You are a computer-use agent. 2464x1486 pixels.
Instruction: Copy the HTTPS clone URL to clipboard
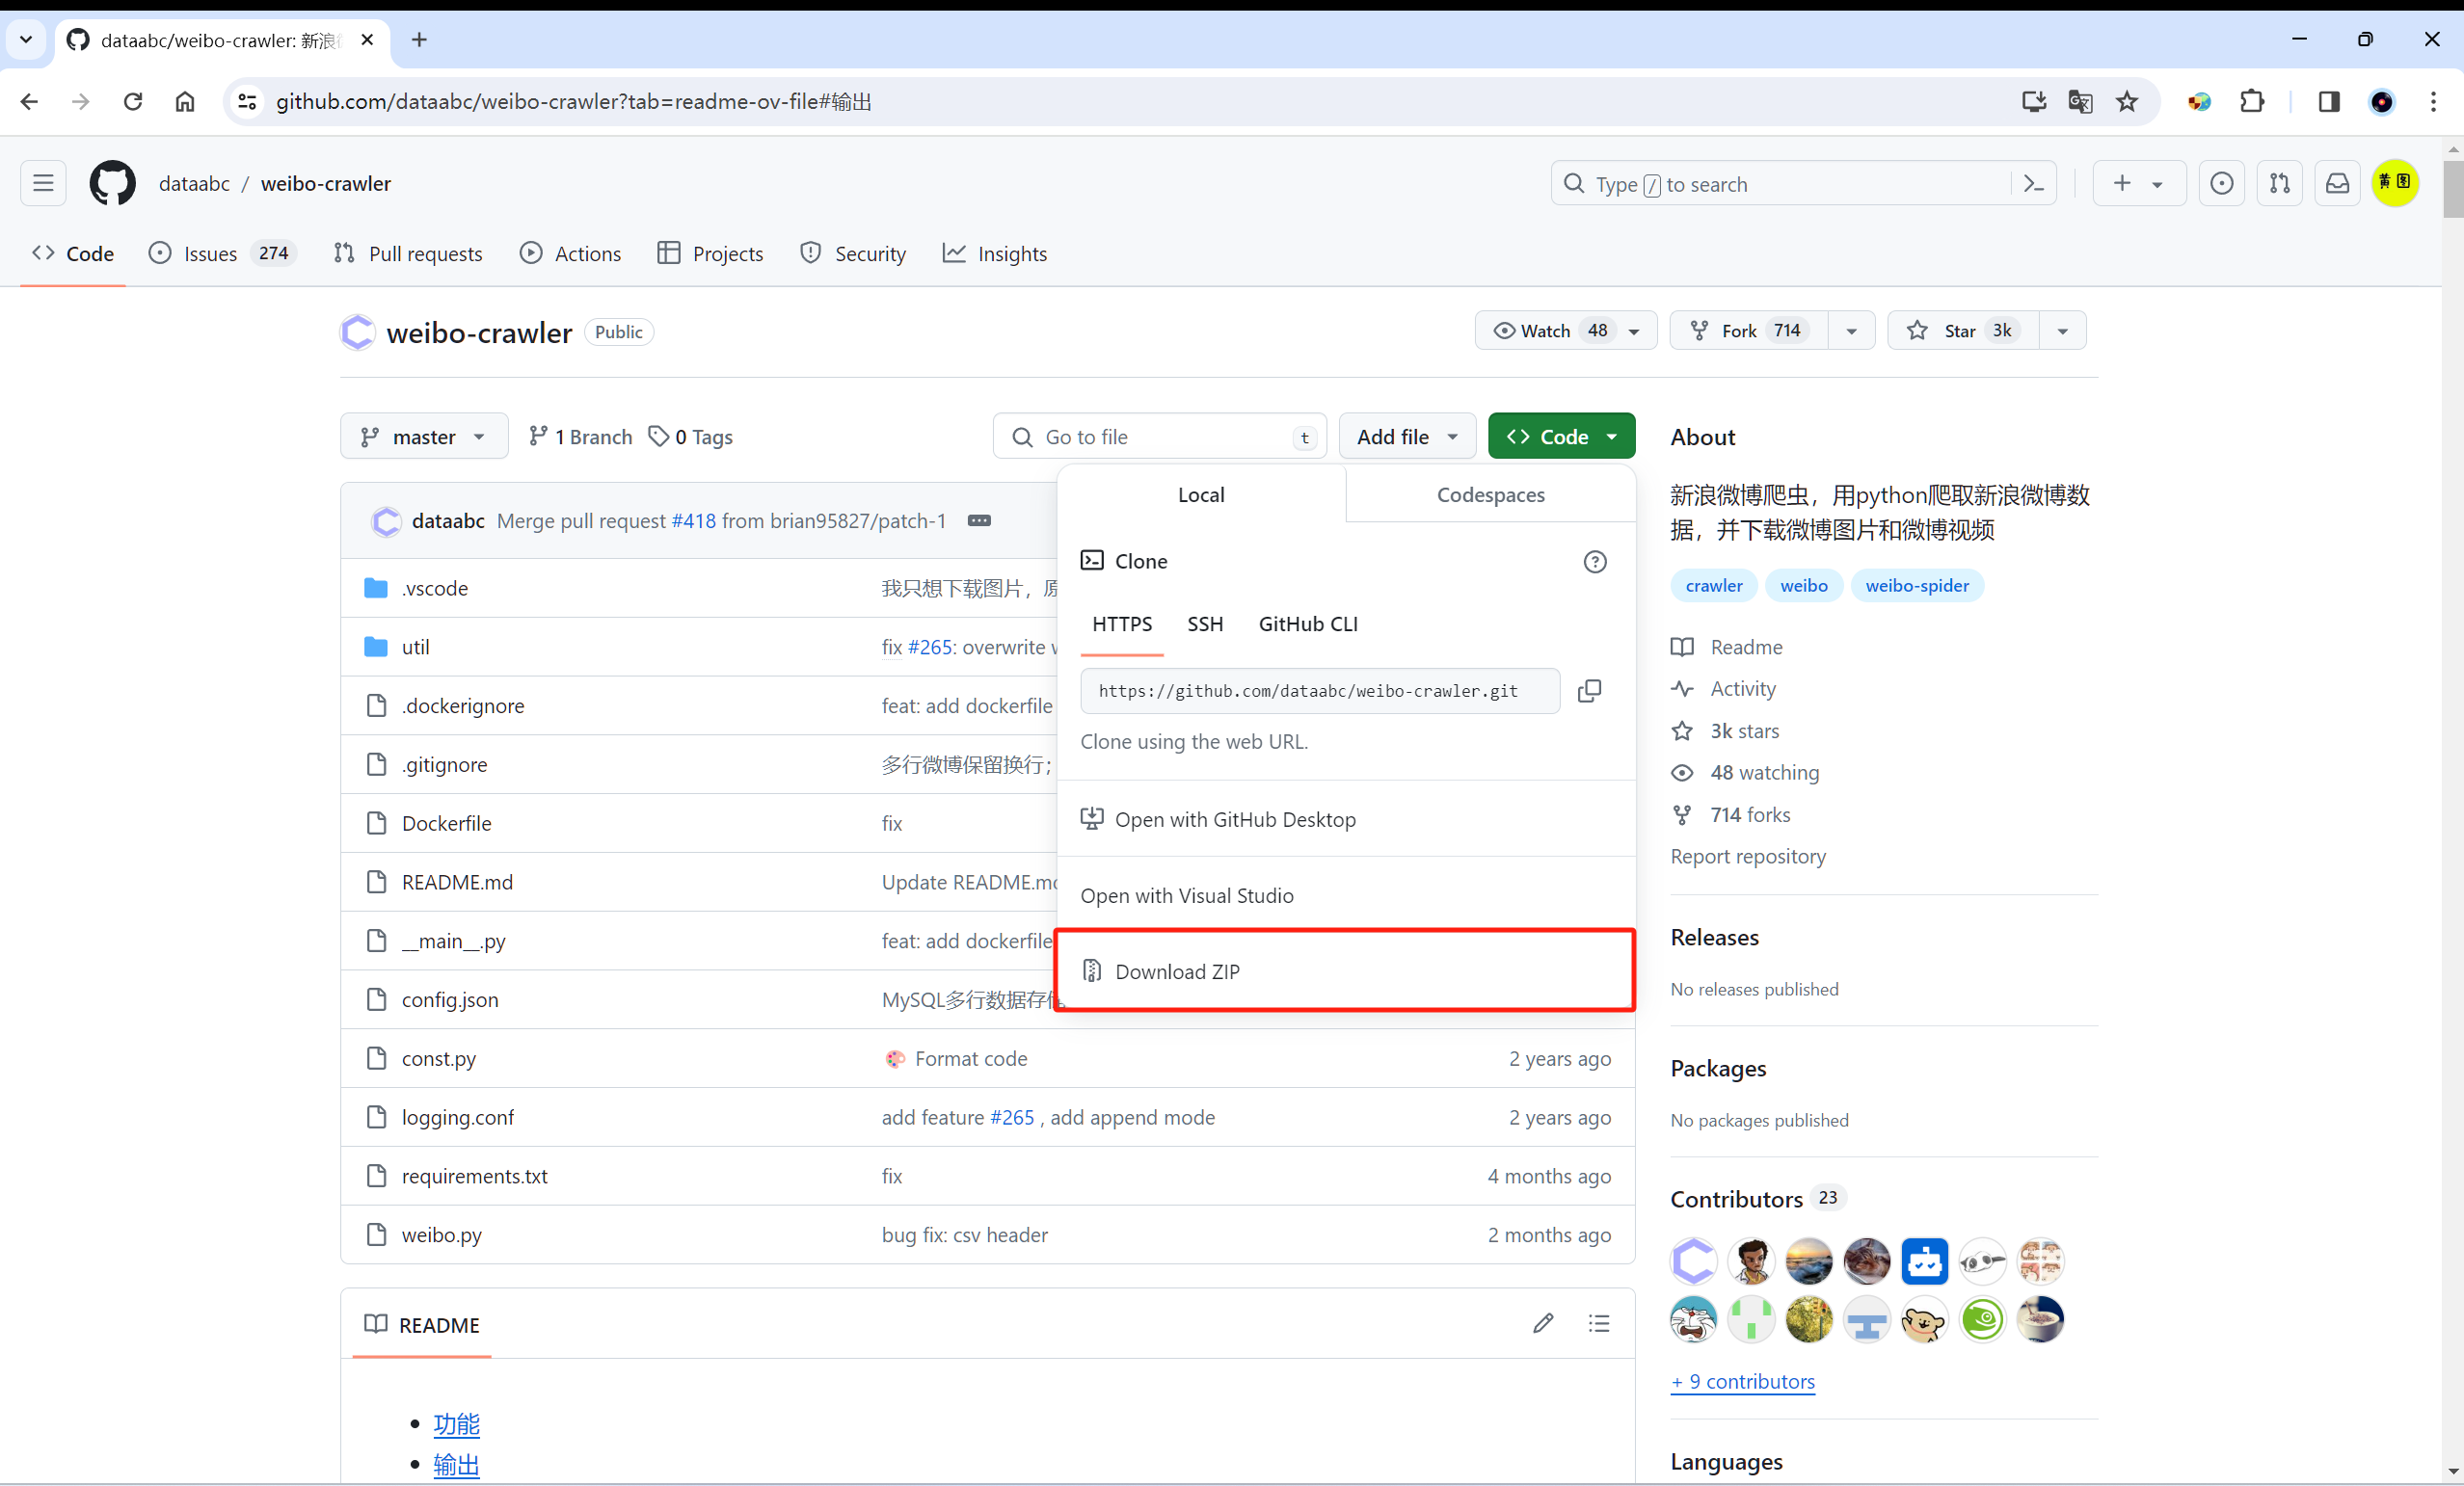click(1589, 691)
